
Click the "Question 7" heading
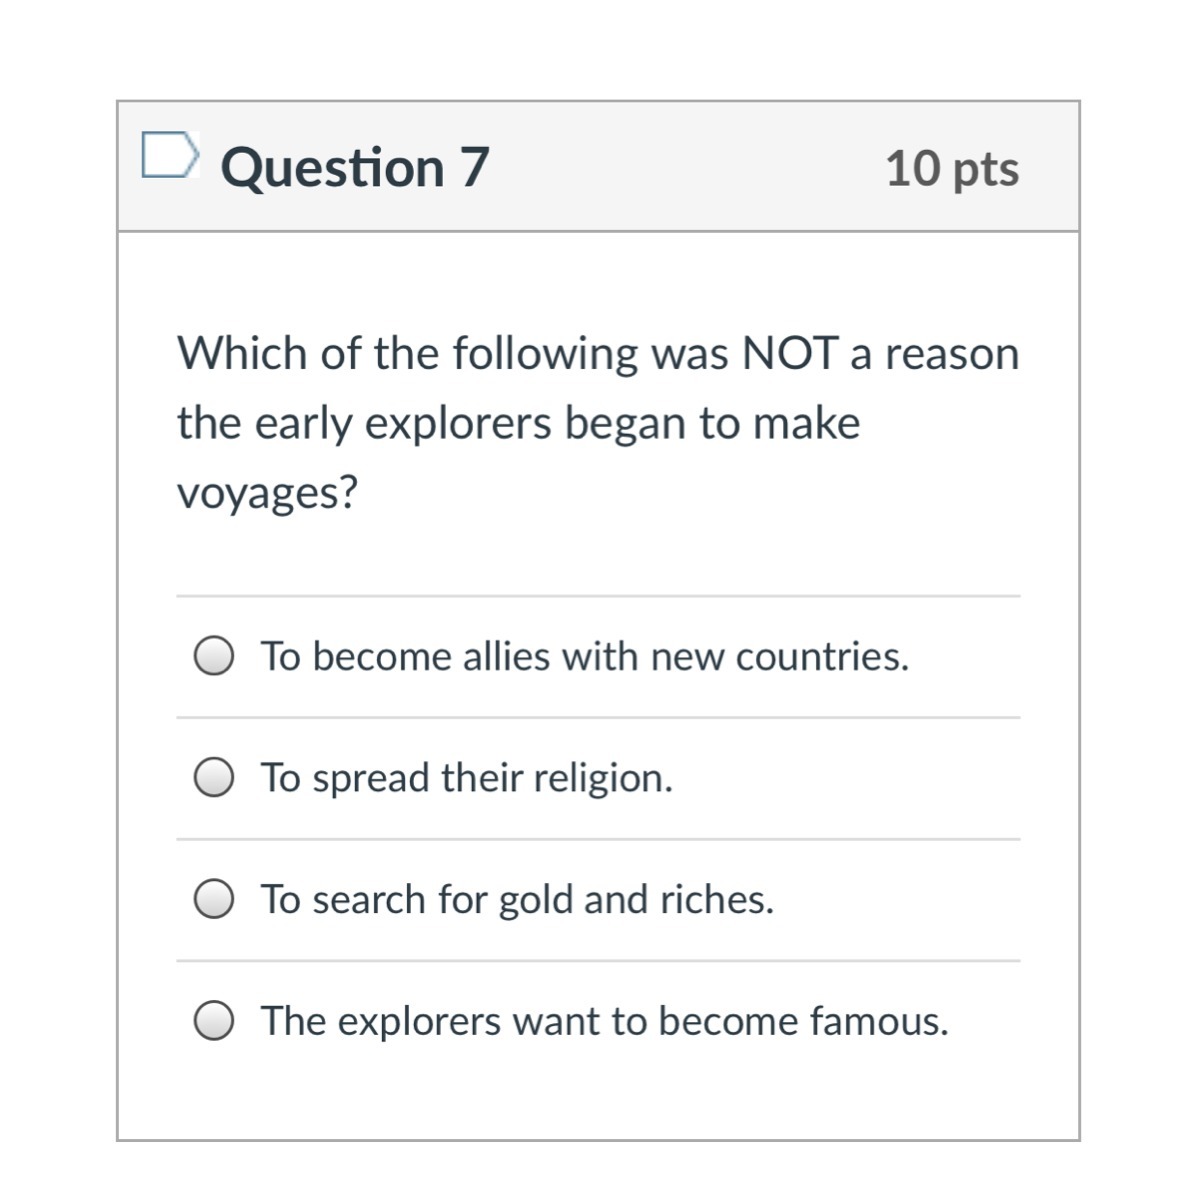(355, 167)
